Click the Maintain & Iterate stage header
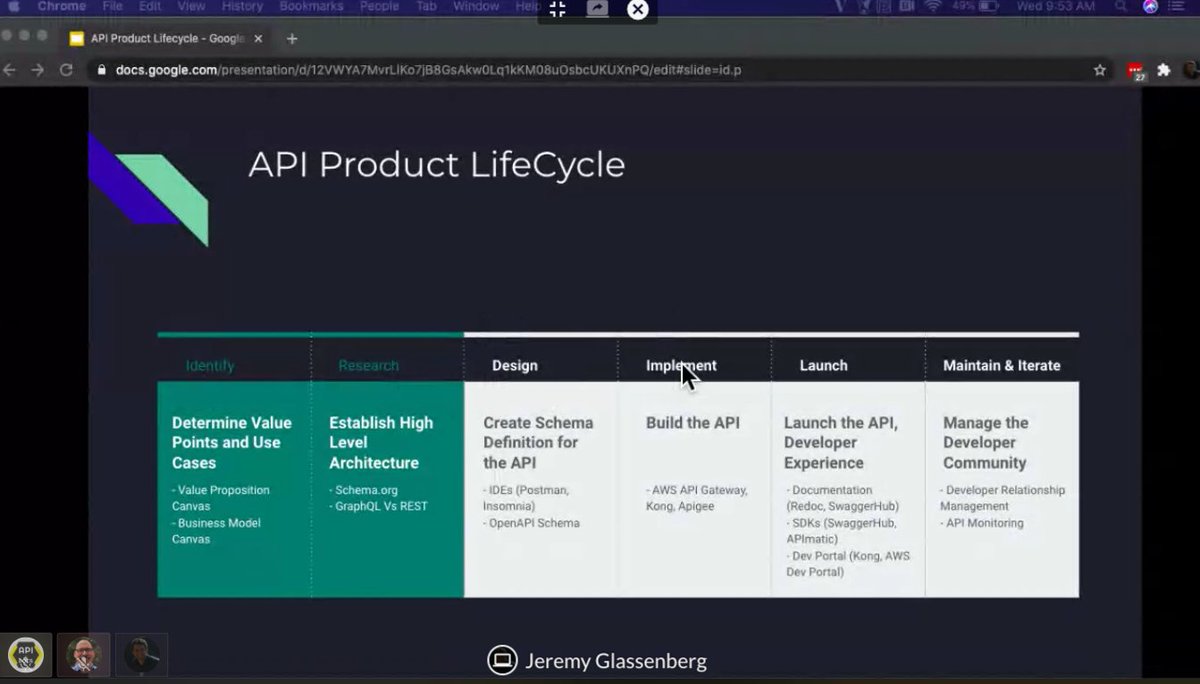This screenshot has height=684, width=1200. pyautogui.click(x=1002, y=366)
